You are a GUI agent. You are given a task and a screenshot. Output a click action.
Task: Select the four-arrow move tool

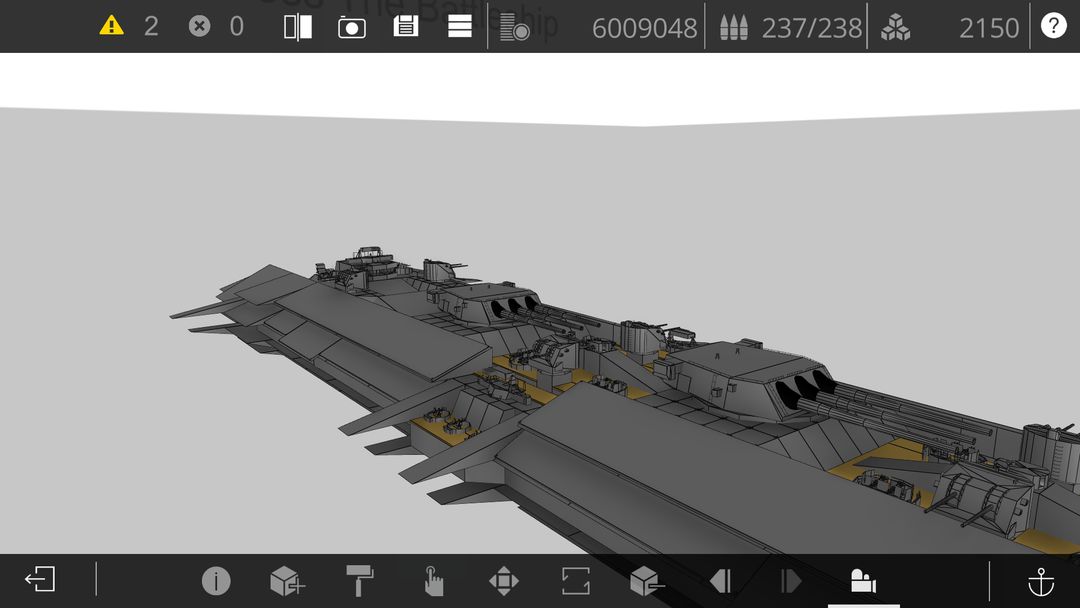pyautogui.click(x=503, y=580)
